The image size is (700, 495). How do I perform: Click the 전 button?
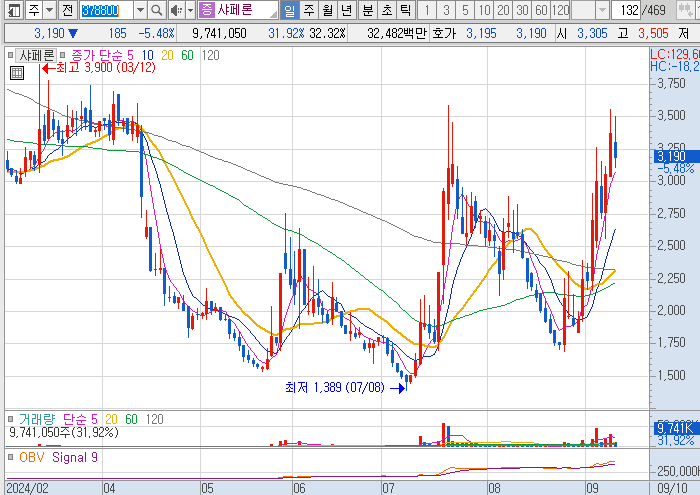click(67, 10)
